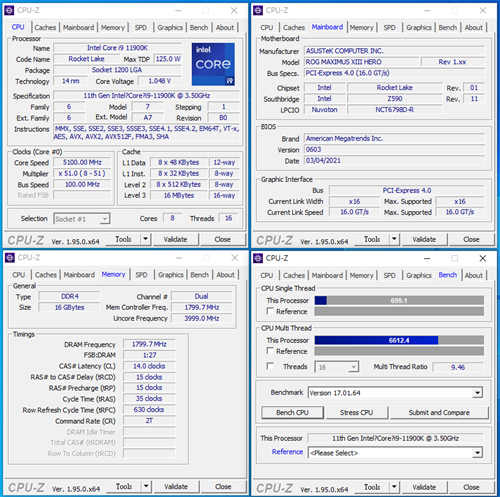500x497 pixels.
Task: Start the Stress CPU test
Action: click(x=356, y=413)
